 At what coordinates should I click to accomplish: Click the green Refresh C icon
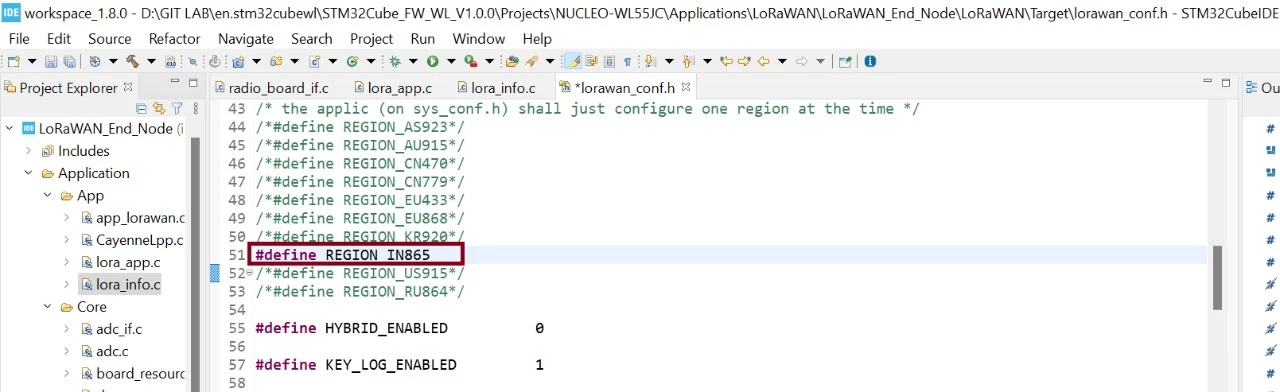(352, 61)
